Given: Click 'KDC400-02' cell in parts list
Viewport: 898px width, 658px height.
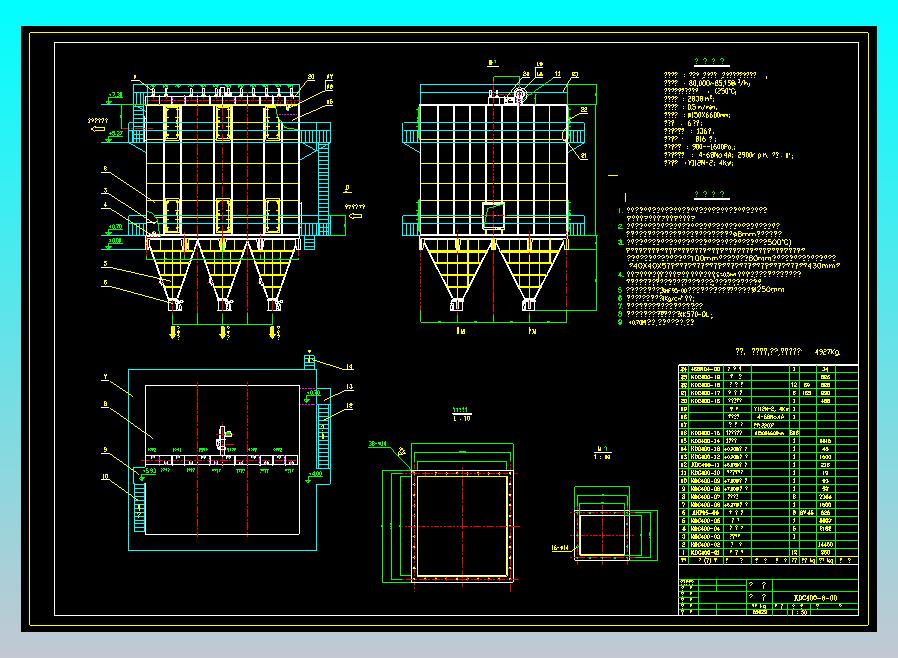Looking at the screenshot, I should click(x=705, y=545).
